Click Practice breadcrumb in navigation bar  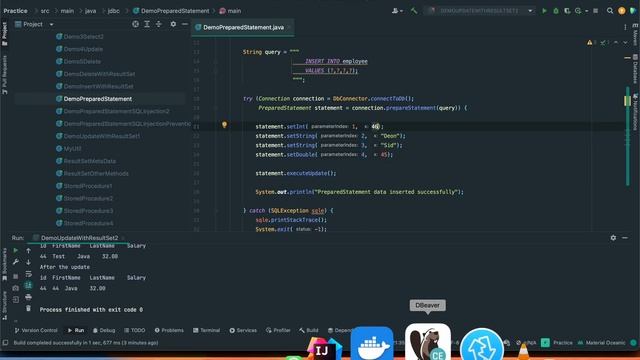(16, 11)
